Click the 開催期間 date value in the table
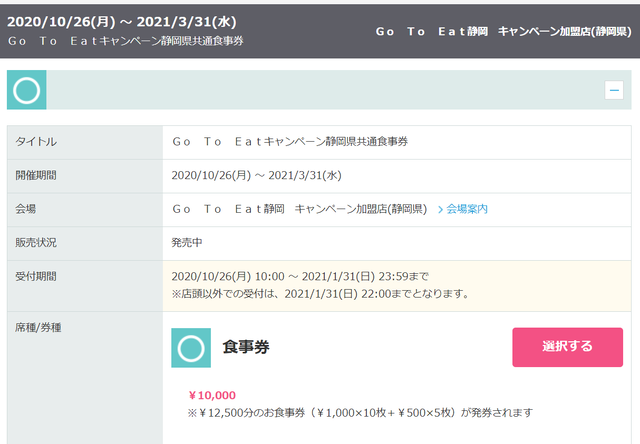 pyautogui.click(x=256, y=175)
